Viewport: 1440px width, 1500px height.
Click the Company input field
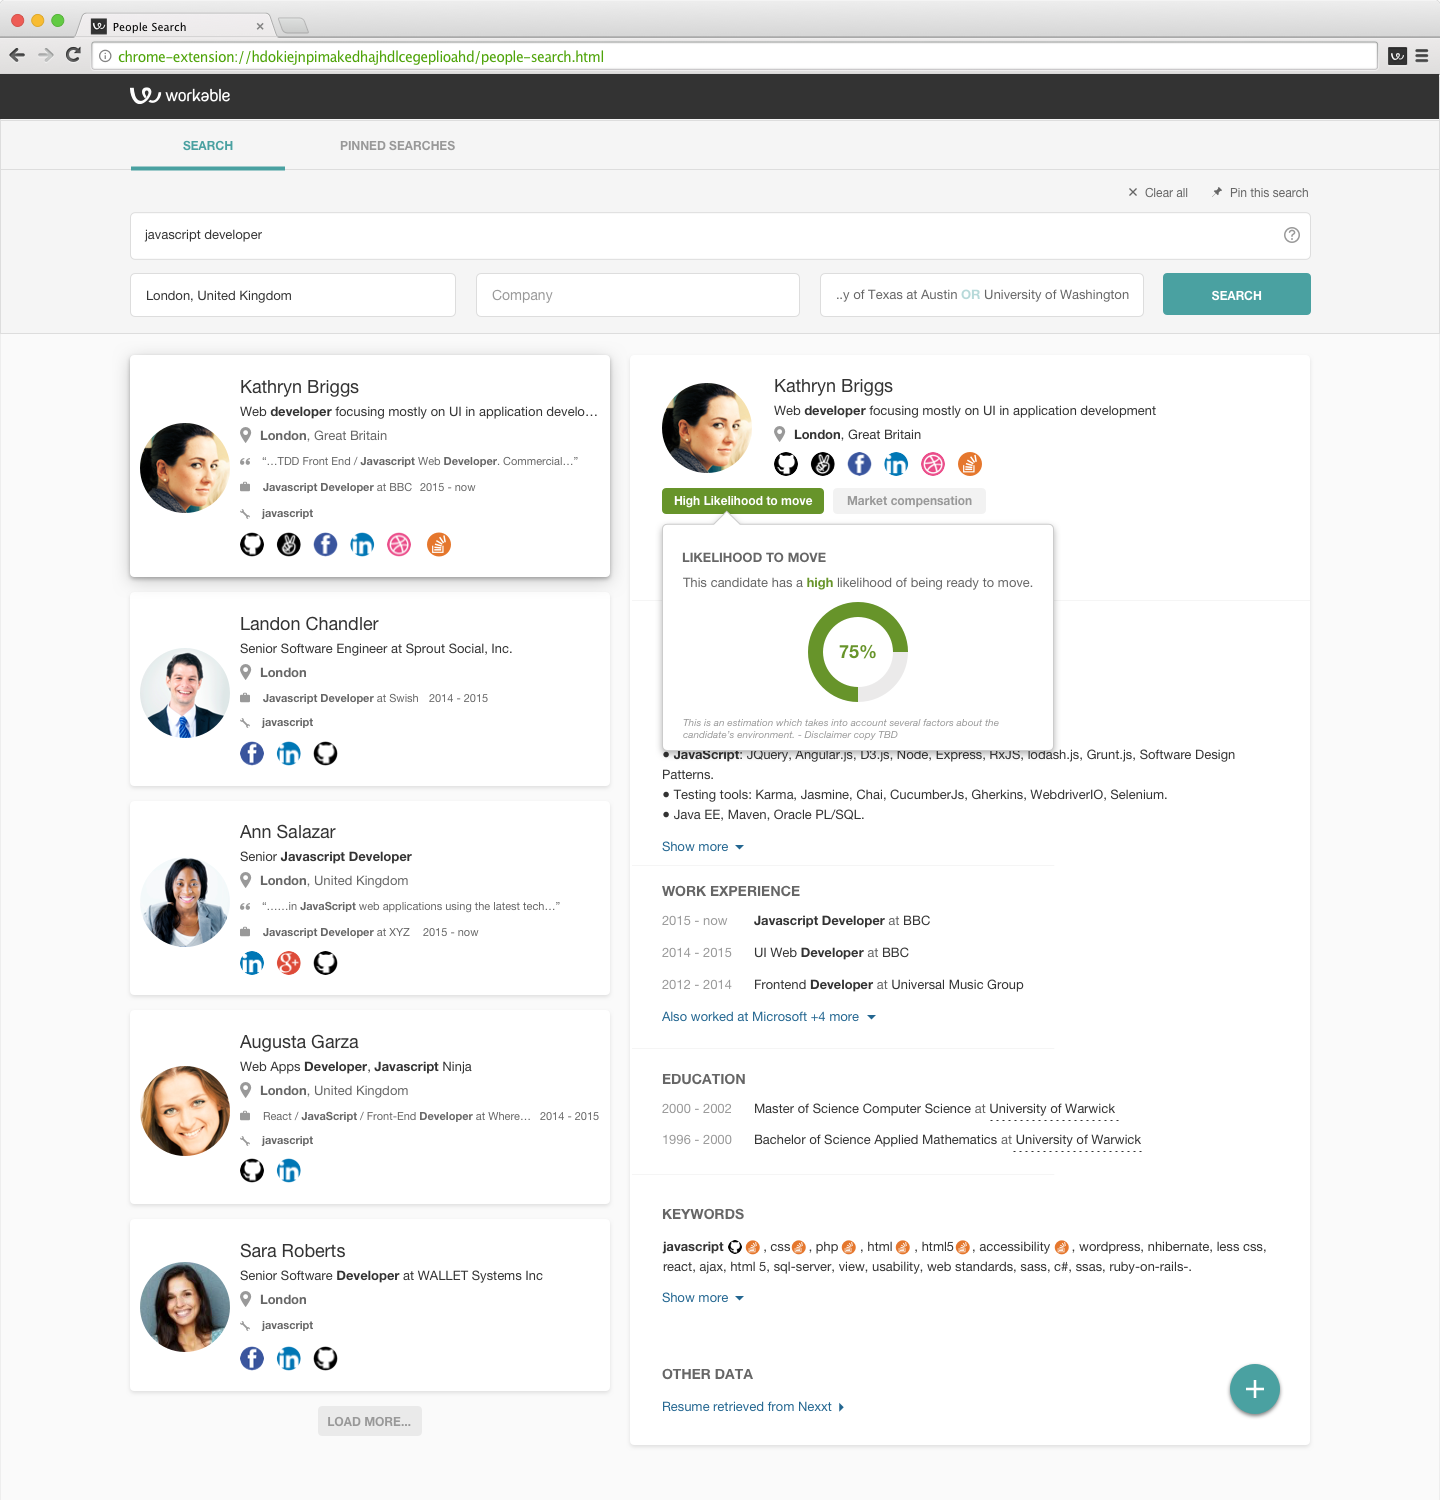click(x=637, y=295)
